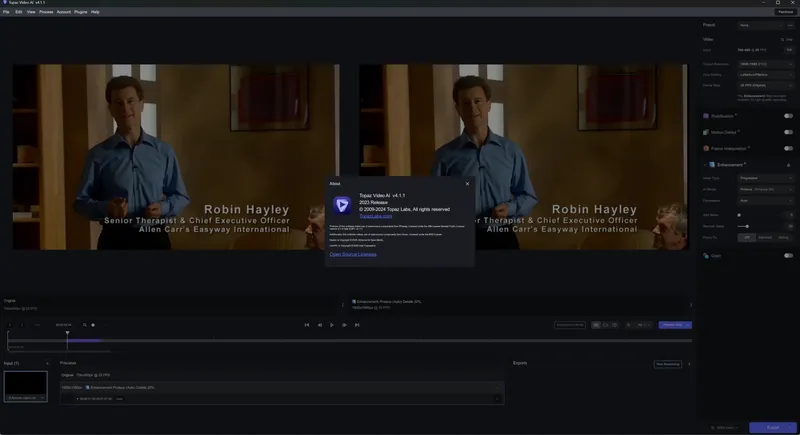Click the Enhancement filter icon
Viewport: 800px width, 435px height.
[712, 165]
